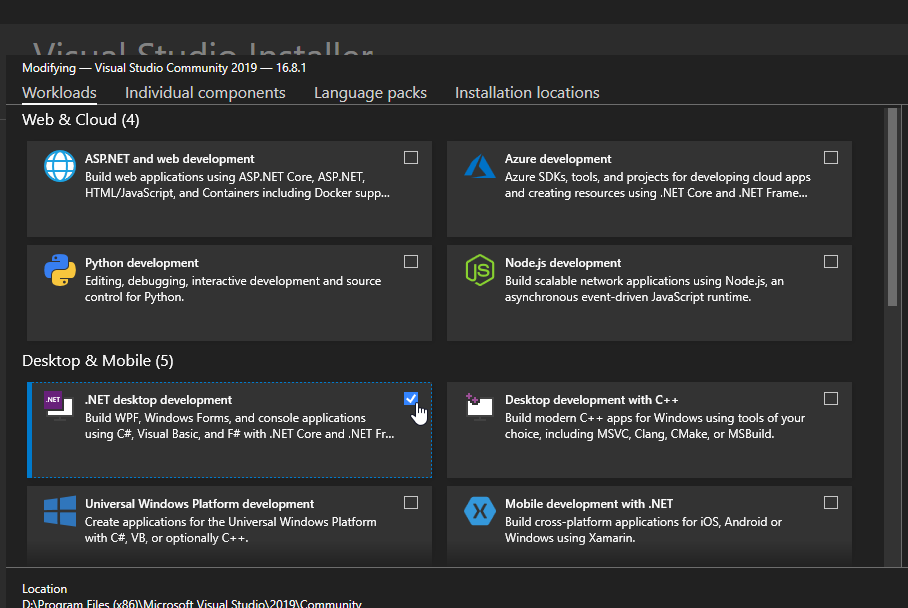Click the Node.js hexagon icon
The height and width of the screenshot is (608, 908).
(x=480, y=270)
